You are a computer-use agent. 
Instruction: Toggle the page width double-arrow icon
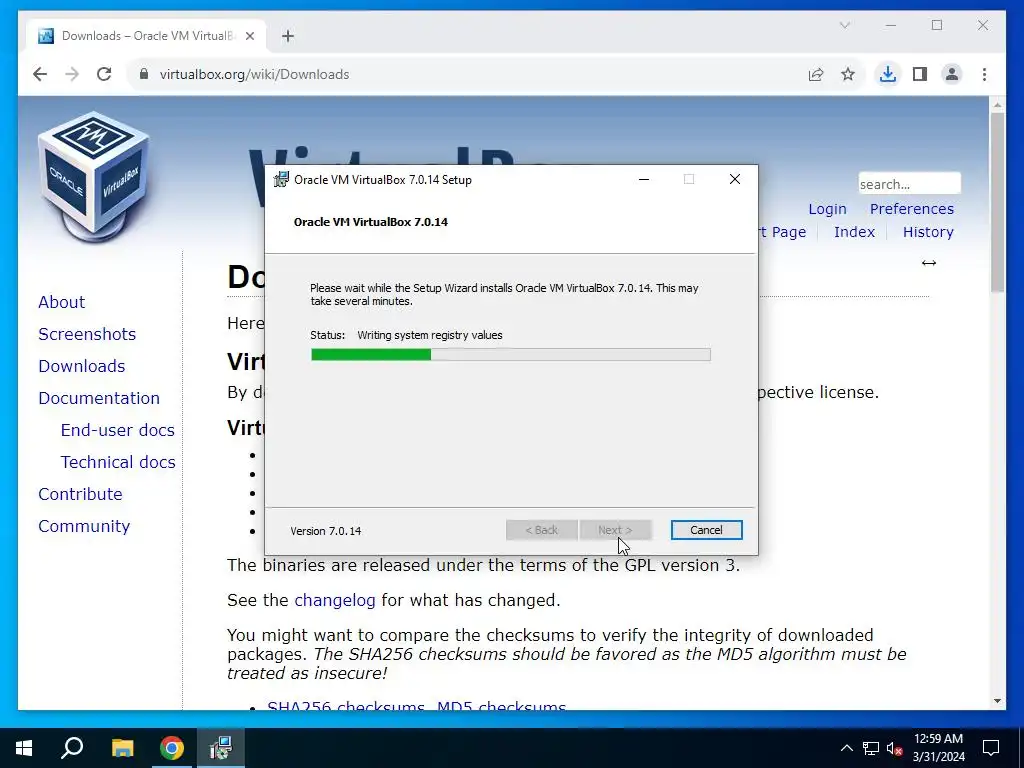(929, 263)
